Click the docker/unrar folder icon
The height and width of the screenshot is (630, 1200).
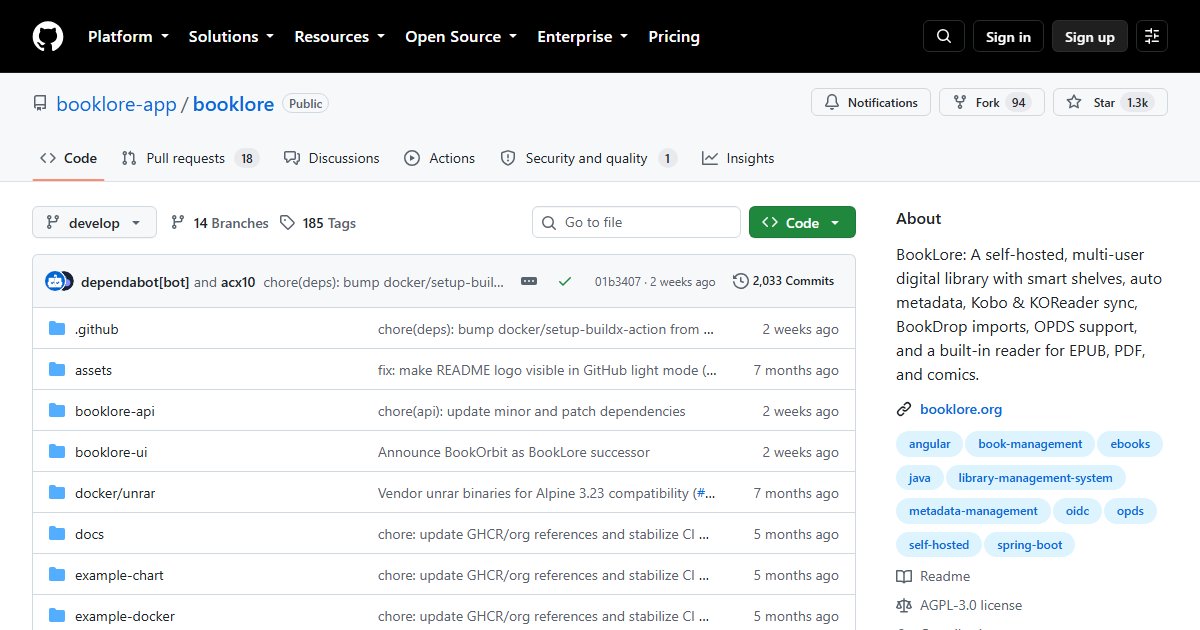click(x=57, y=493)
